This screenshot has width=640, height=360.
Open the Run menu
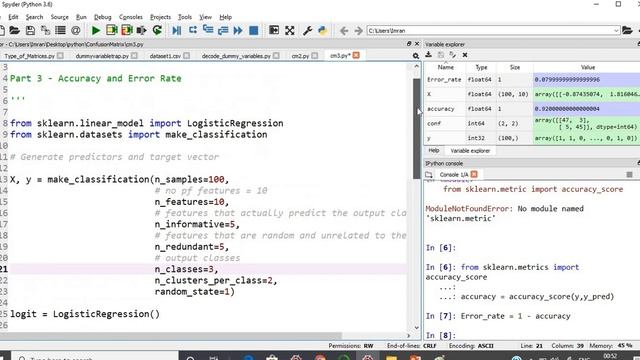tap(81, 17)
